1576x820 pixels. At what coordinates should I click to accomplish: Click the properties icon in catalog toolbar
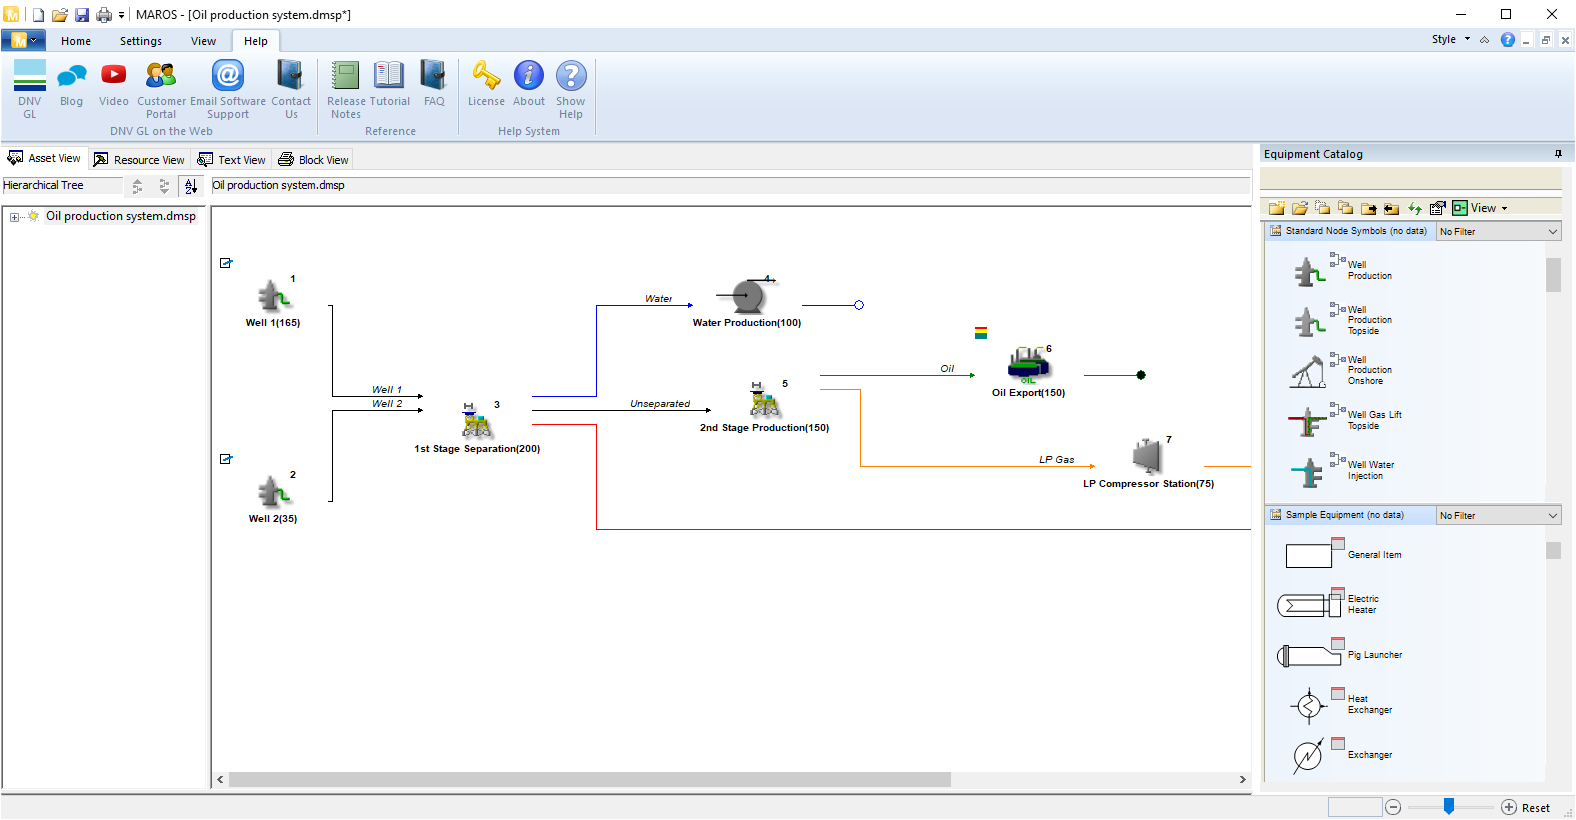(x=1438, y=208)
